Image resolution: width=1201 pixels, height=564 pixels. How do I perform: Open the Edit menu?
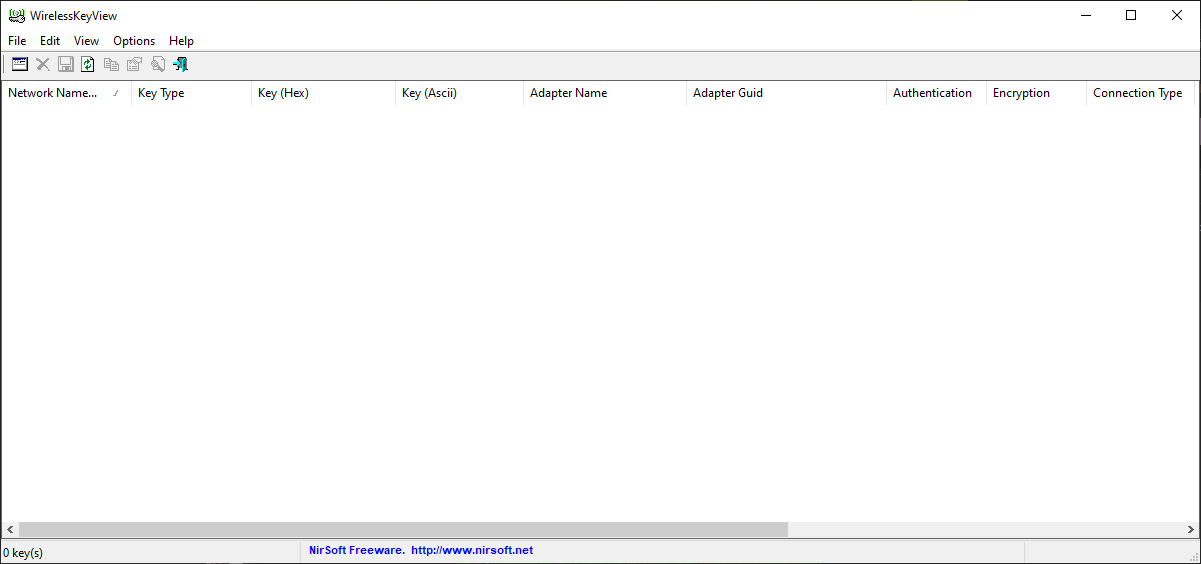pos(50,41)
